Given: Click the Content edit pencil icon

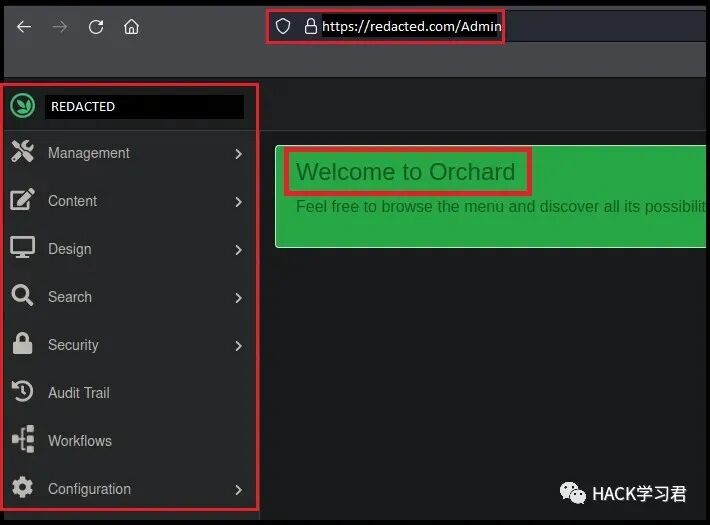Looking at the screenshot, I should [22, 199].
